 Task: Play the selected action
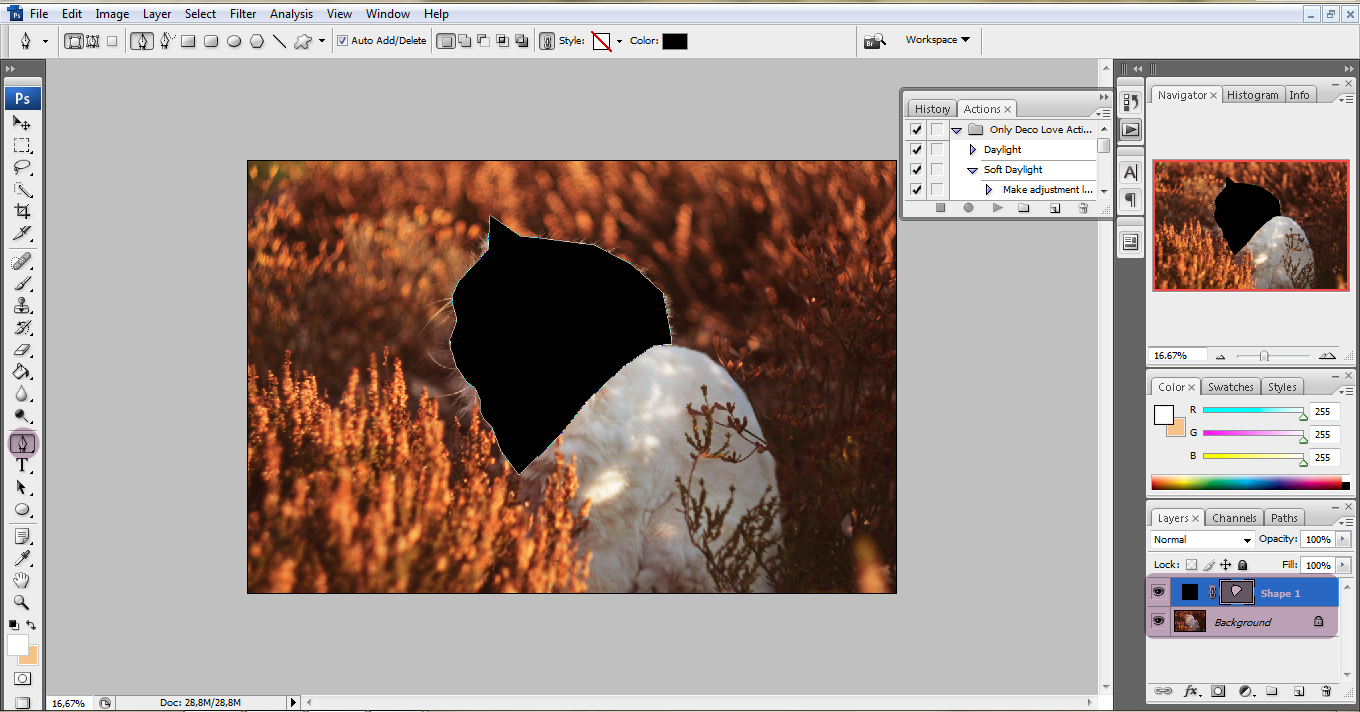point(997,208)
